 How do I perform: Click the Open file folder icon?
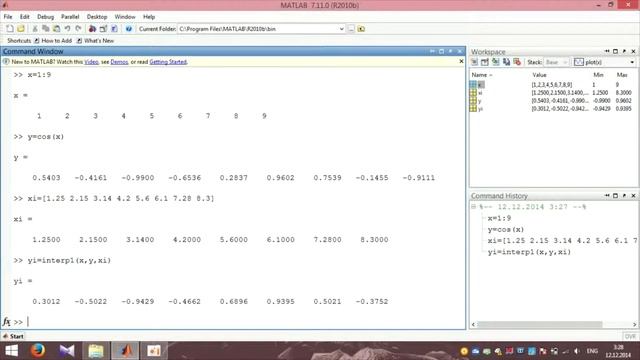point(21,29)
